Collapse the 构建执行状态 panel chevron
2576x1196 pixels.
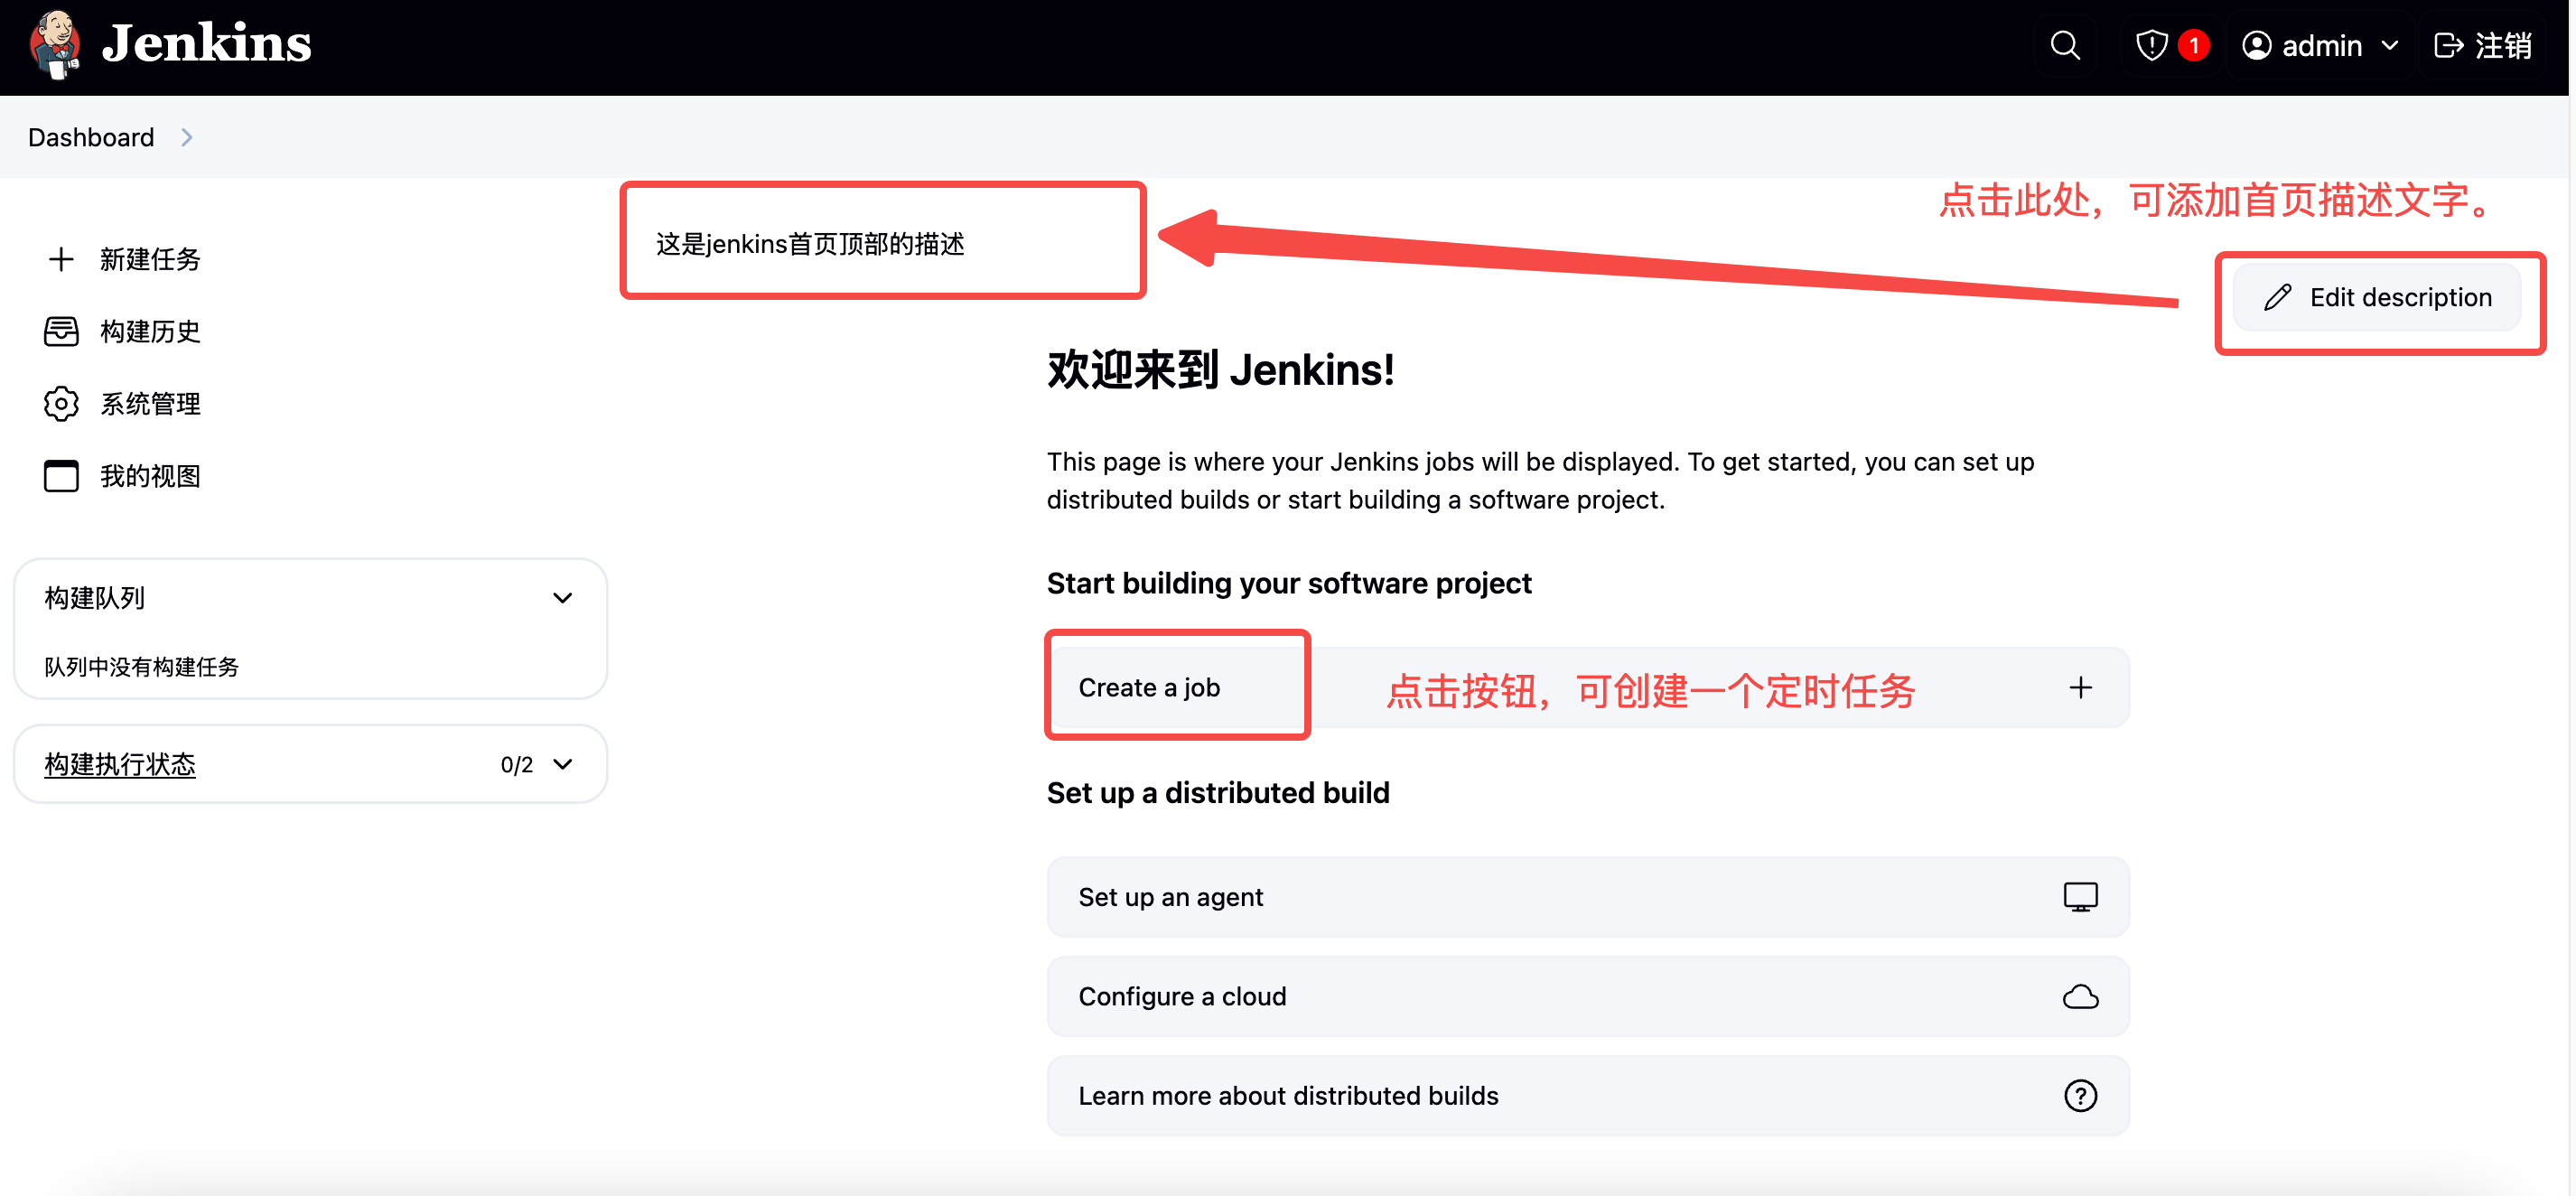point(563,764)
